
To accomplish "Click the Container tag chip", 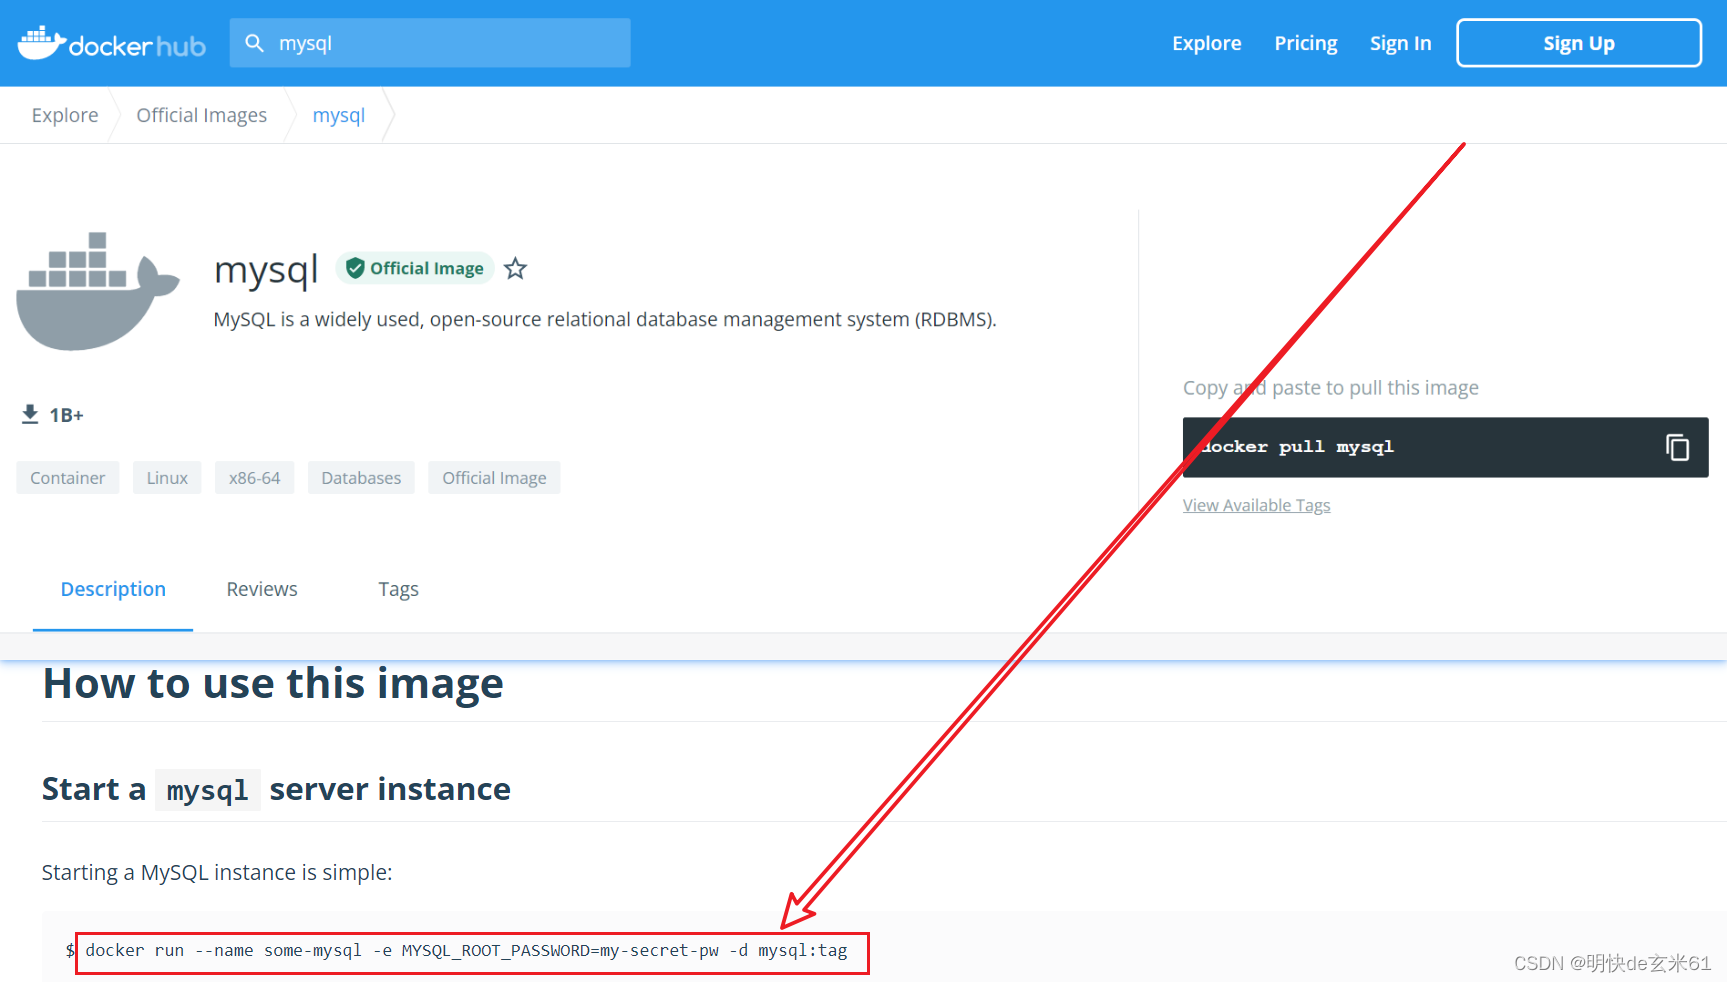I will [x=68, y=478].
